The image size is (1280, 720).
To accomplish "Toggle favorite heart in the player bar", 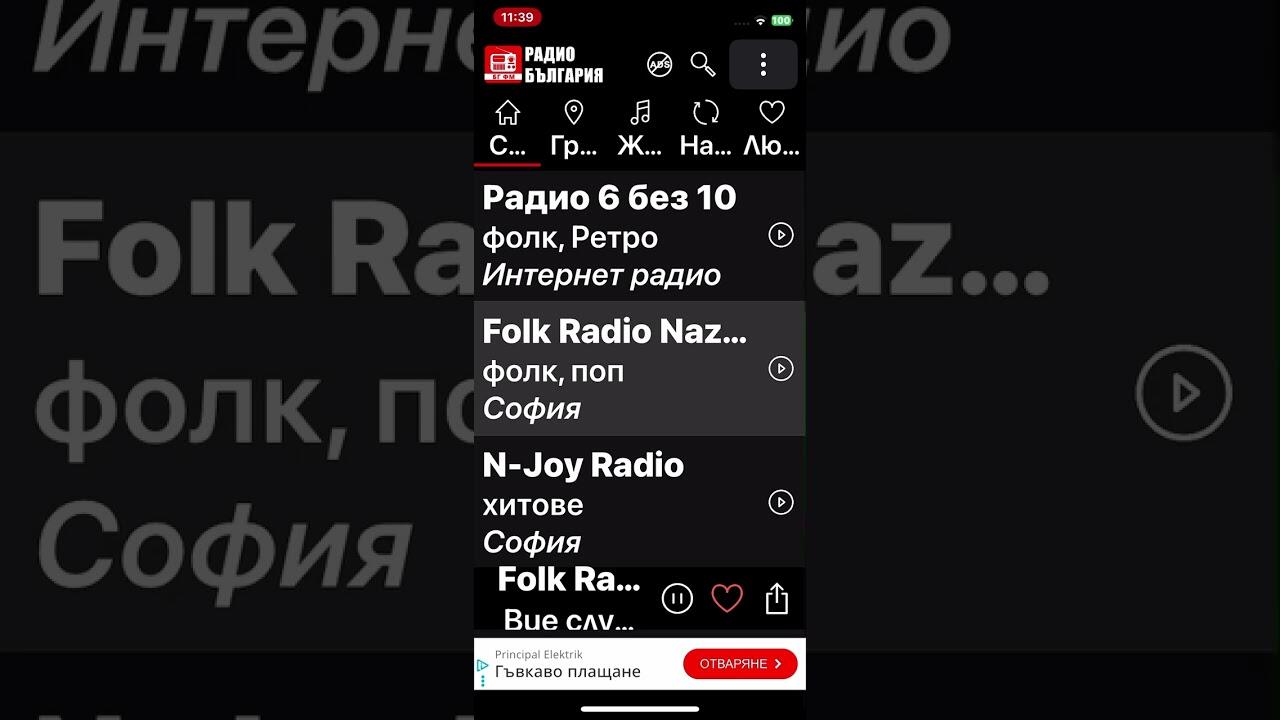I will (x=727, y=599).
